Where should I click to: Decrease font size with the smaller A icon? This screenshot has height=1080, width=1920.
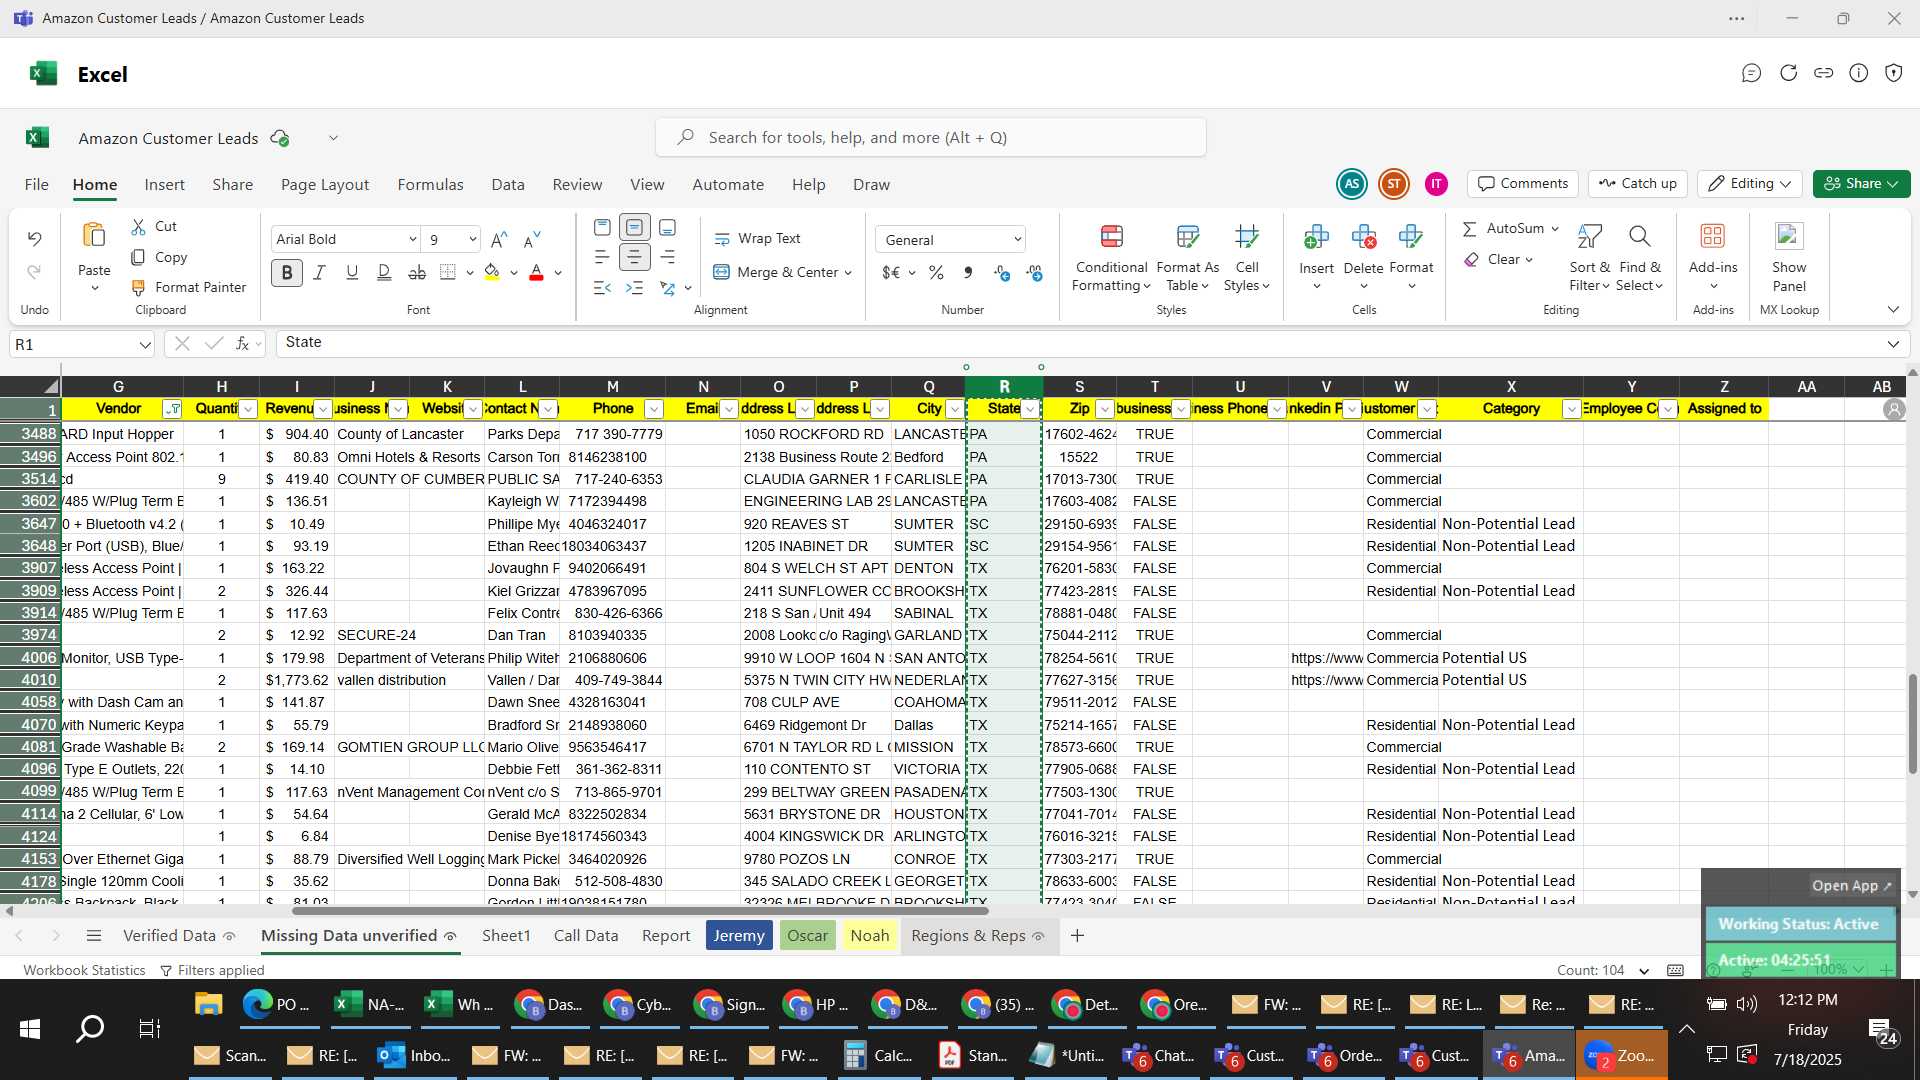(x=532, y=239)
